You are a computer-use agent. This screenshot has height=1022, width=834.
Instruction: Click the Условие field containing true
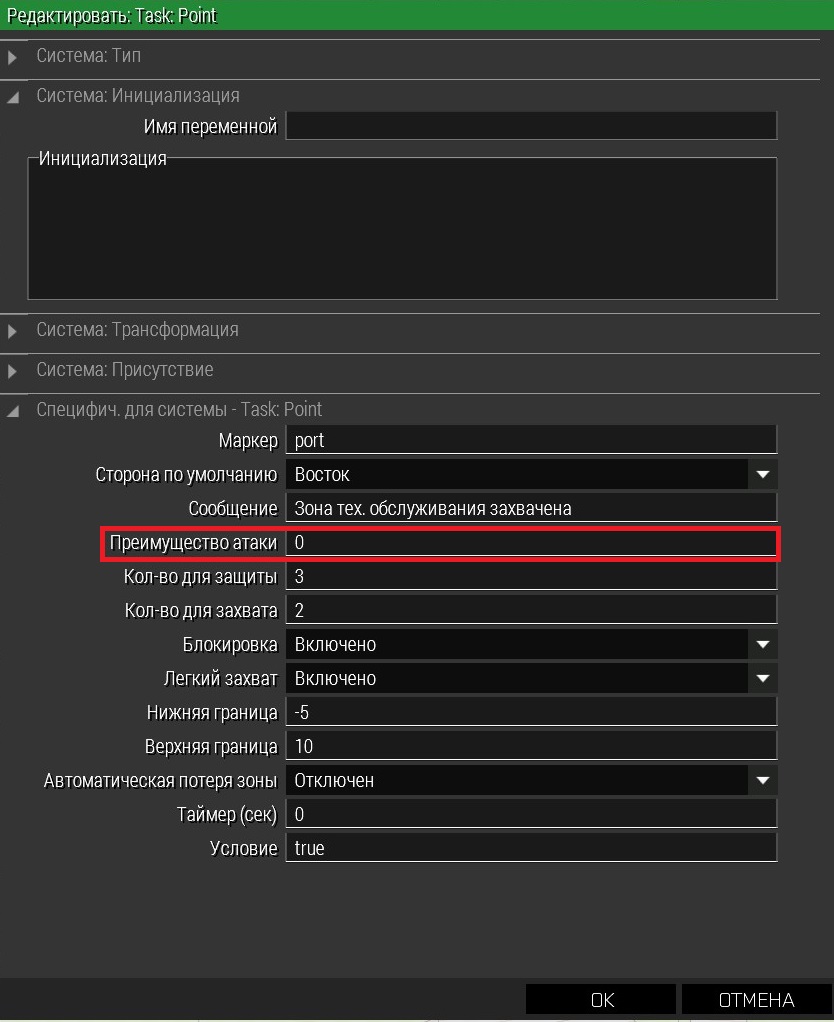pyautogui.click(x=531, y=848)
